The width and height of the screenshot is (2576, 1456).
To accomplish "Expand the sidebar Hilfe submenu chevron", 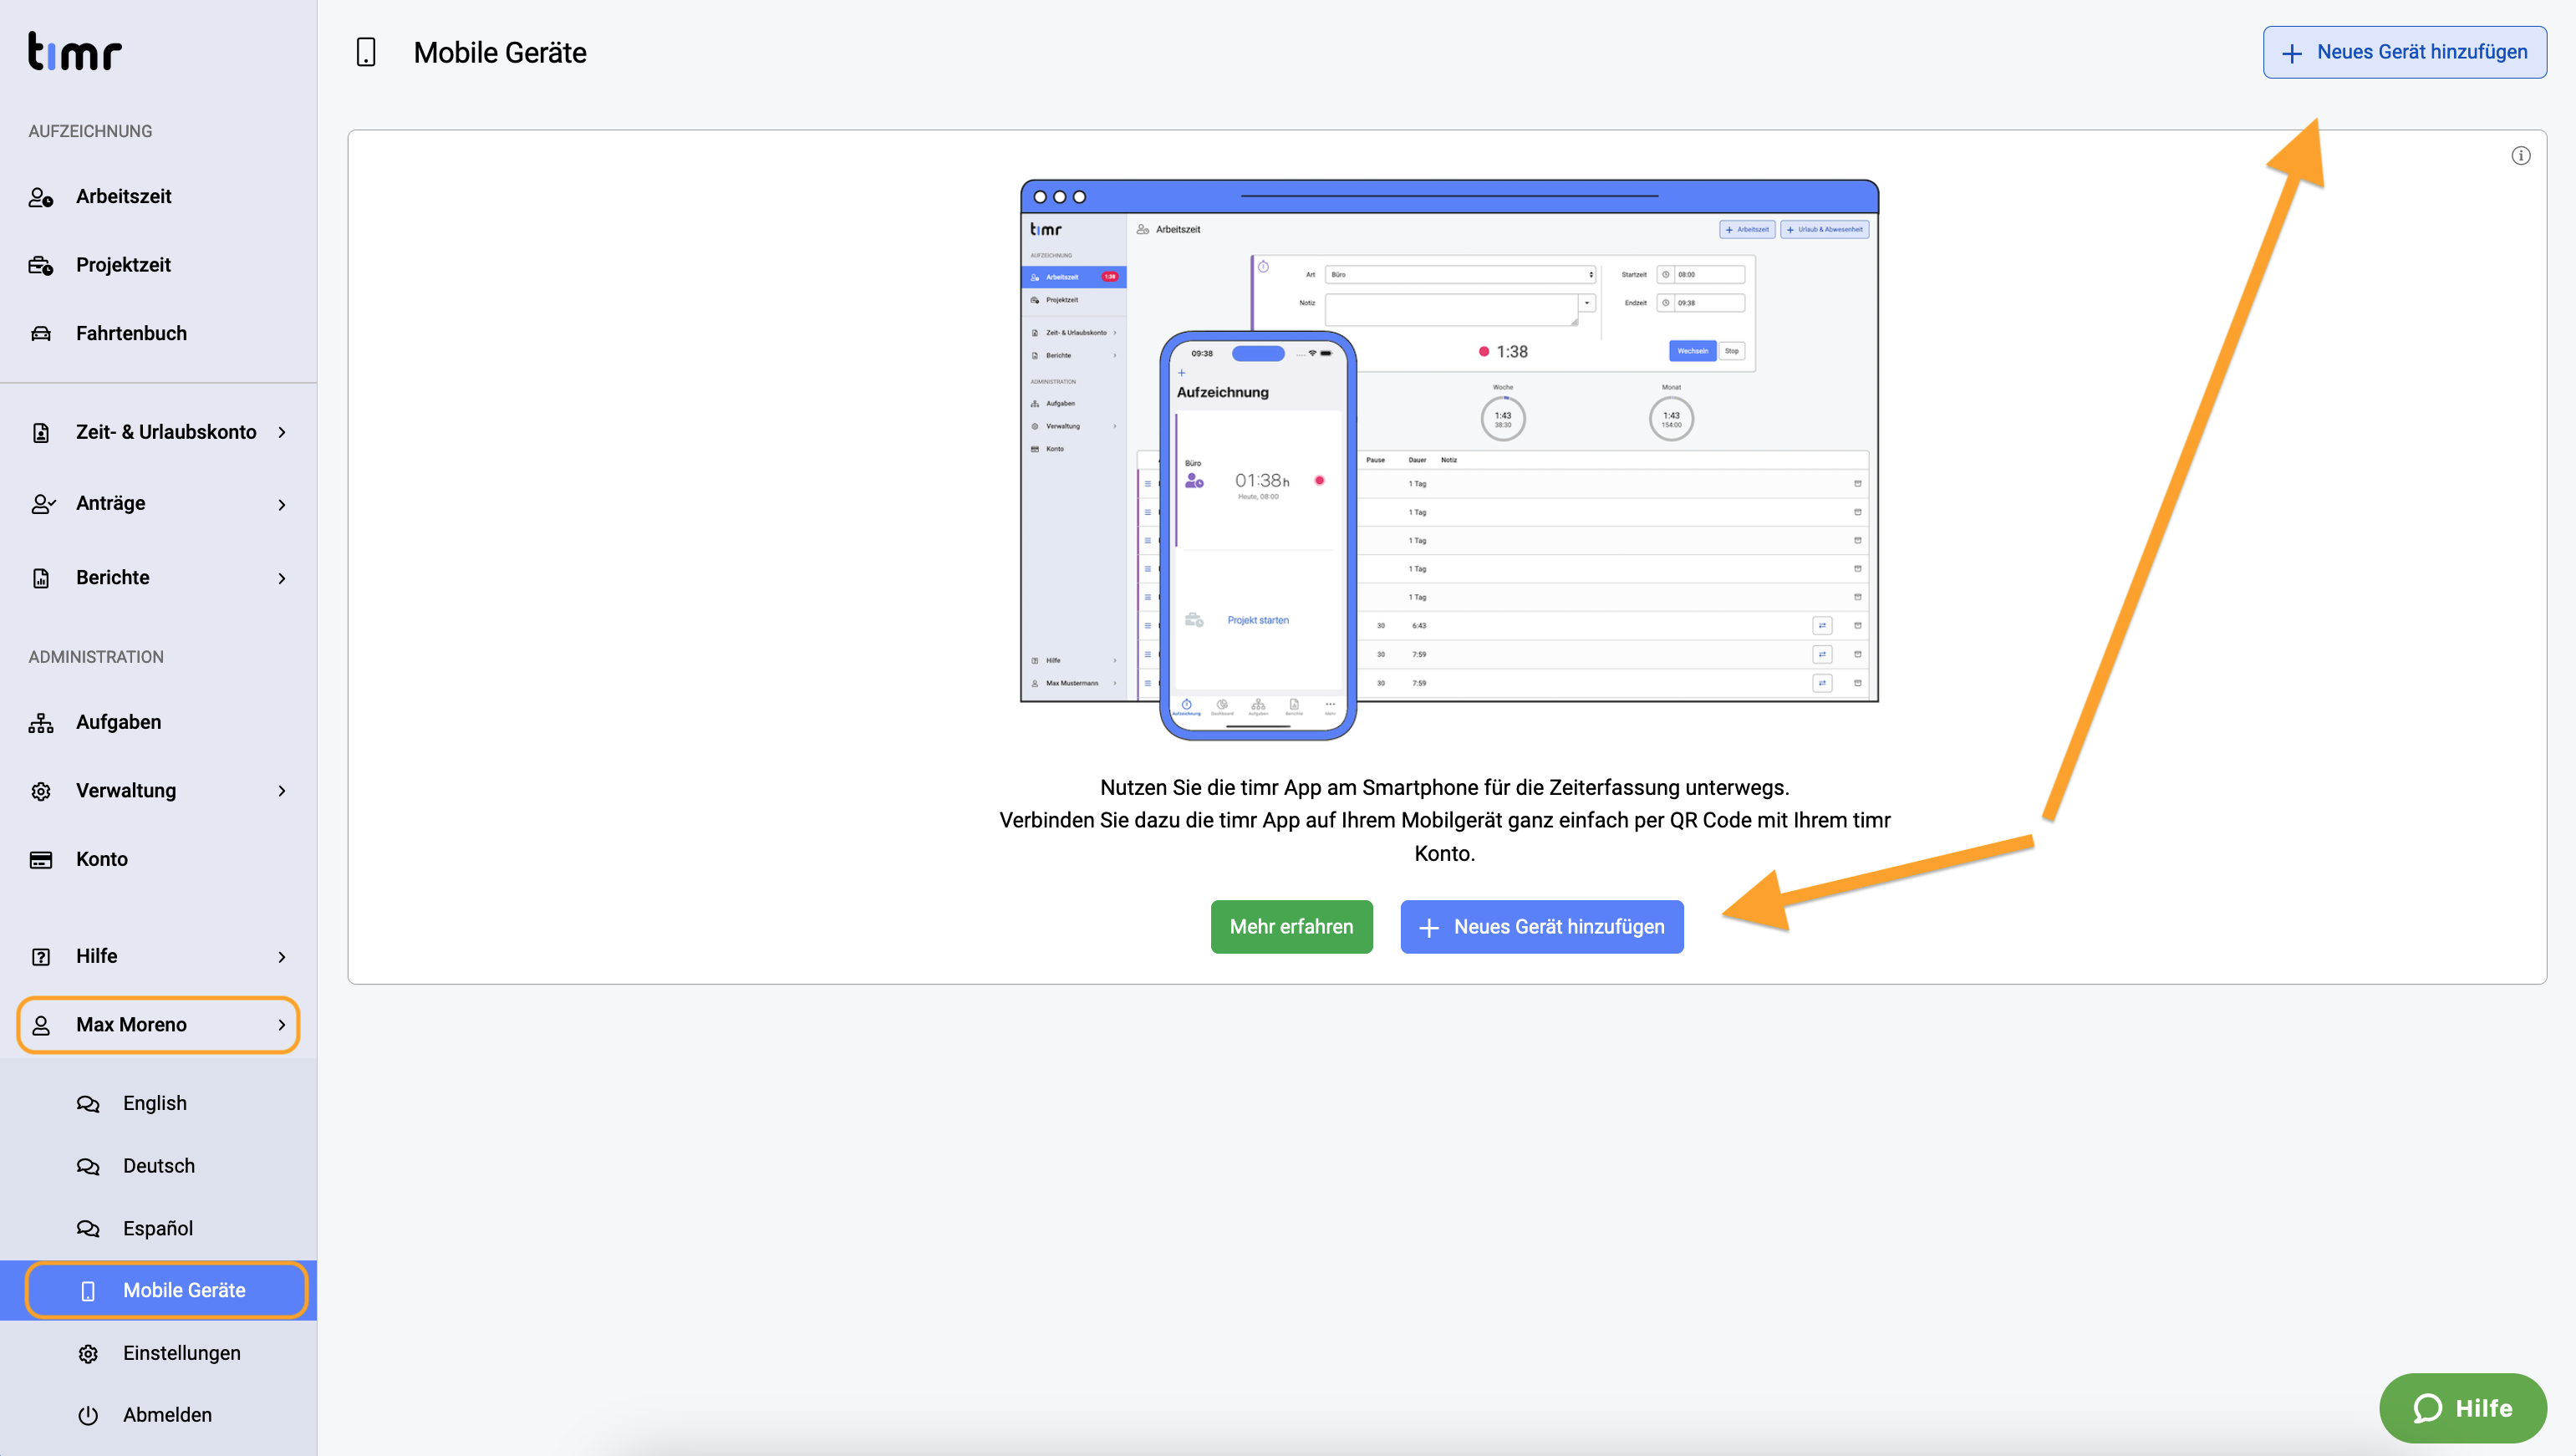I will pos(282,957).
